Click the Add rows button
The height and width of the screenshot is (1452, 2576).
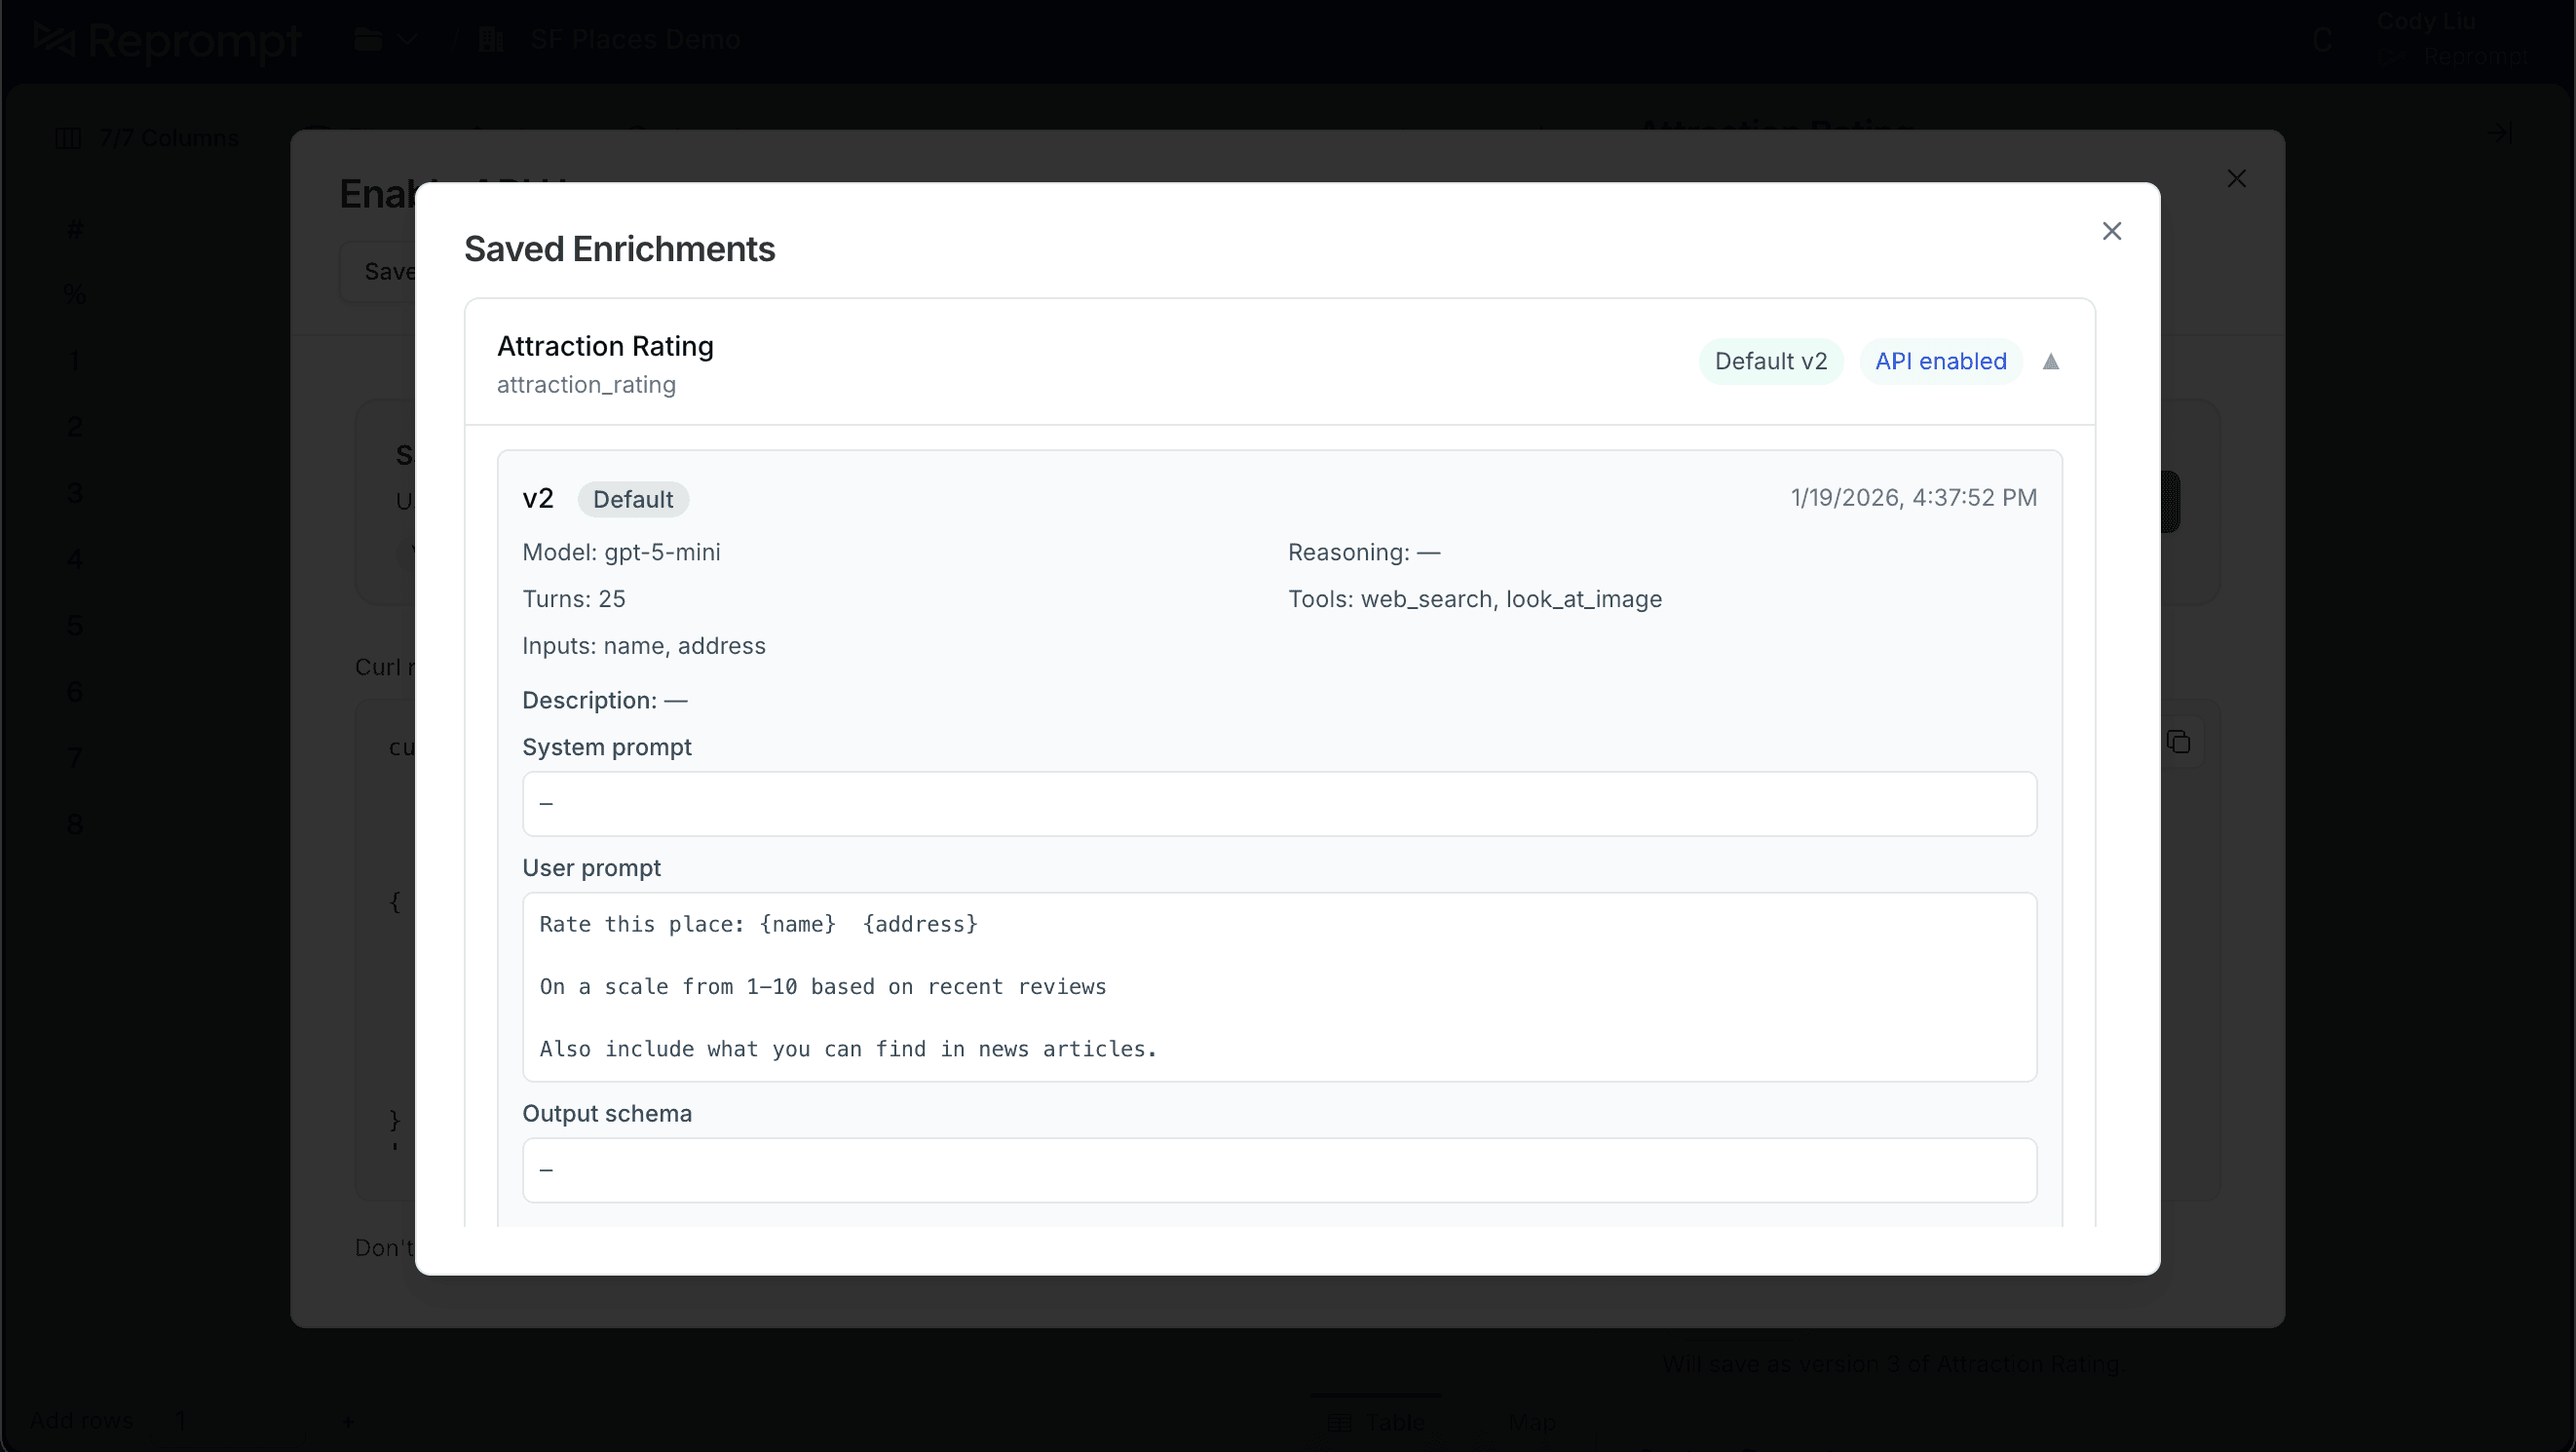83,1421
